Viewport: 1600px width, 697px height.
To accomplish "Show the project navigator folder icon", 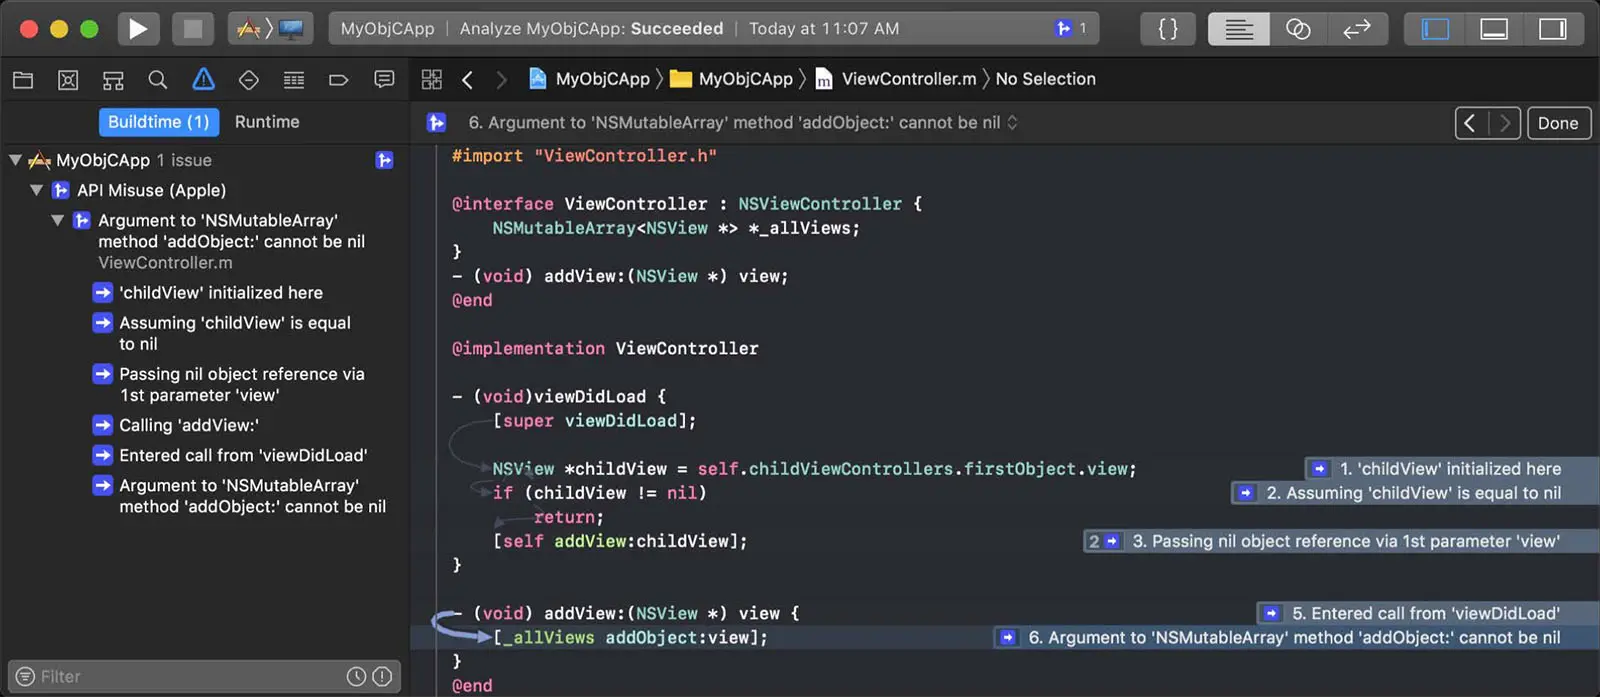I will click(23, 80).
